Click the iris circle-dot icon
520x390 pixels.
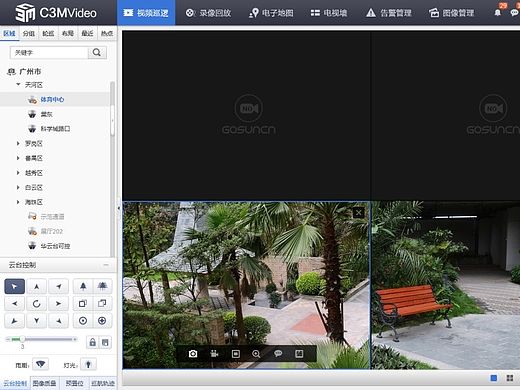(x=83, y=321)
